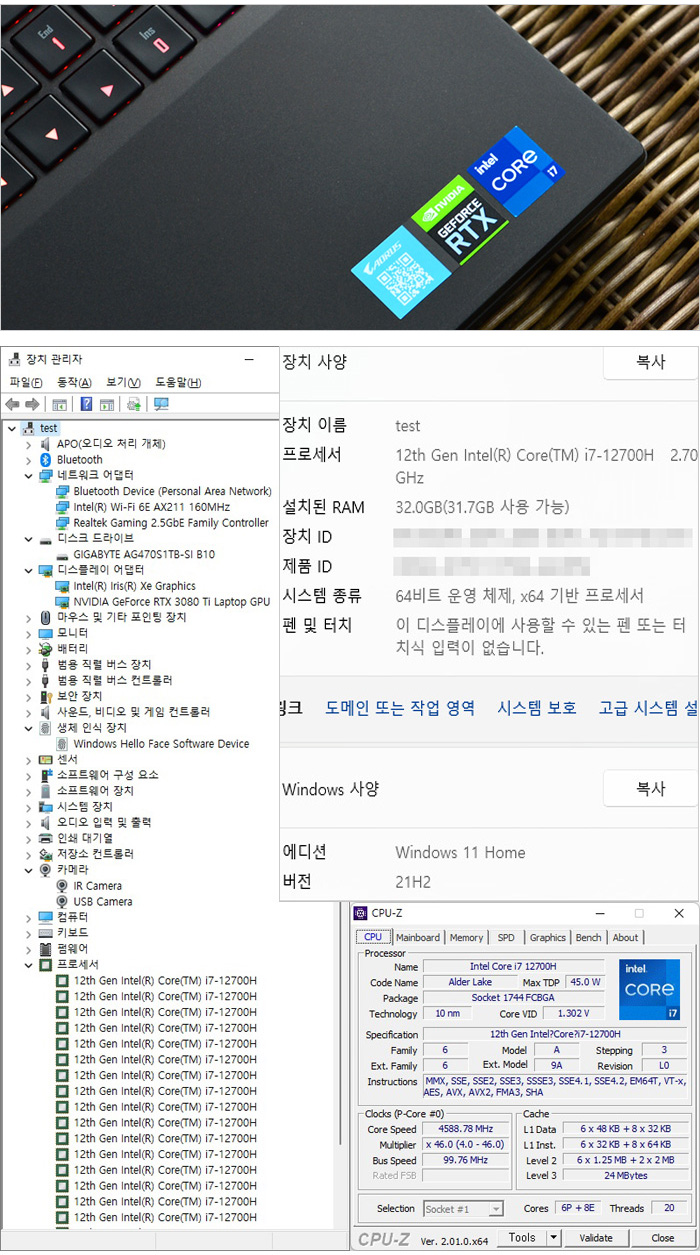Click the update driver toolbar icon with green arrow
Viewport: 700px width, 1255px height.
point(134,404)
